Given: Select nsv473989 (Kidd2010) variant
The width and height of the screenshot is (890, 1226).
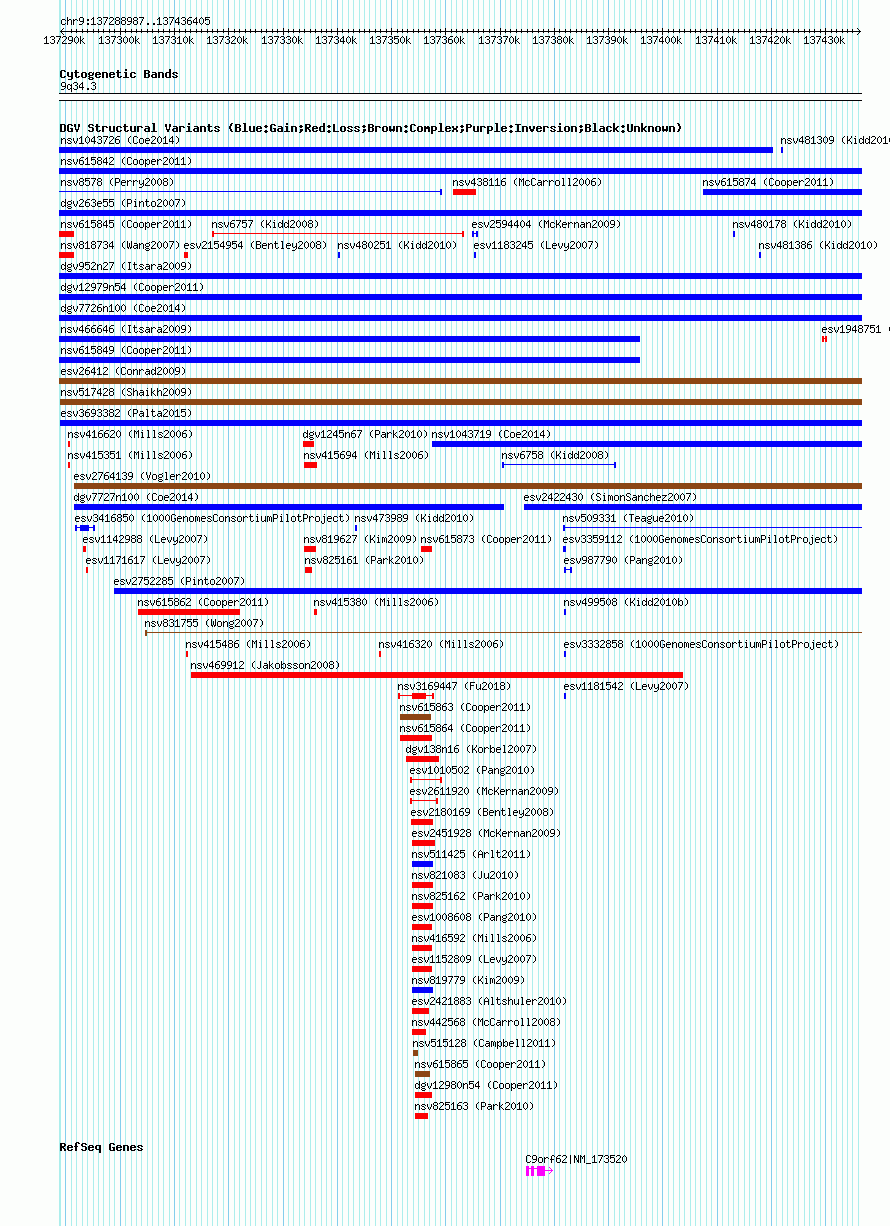Looking at the screenshot, I should 414,518.
